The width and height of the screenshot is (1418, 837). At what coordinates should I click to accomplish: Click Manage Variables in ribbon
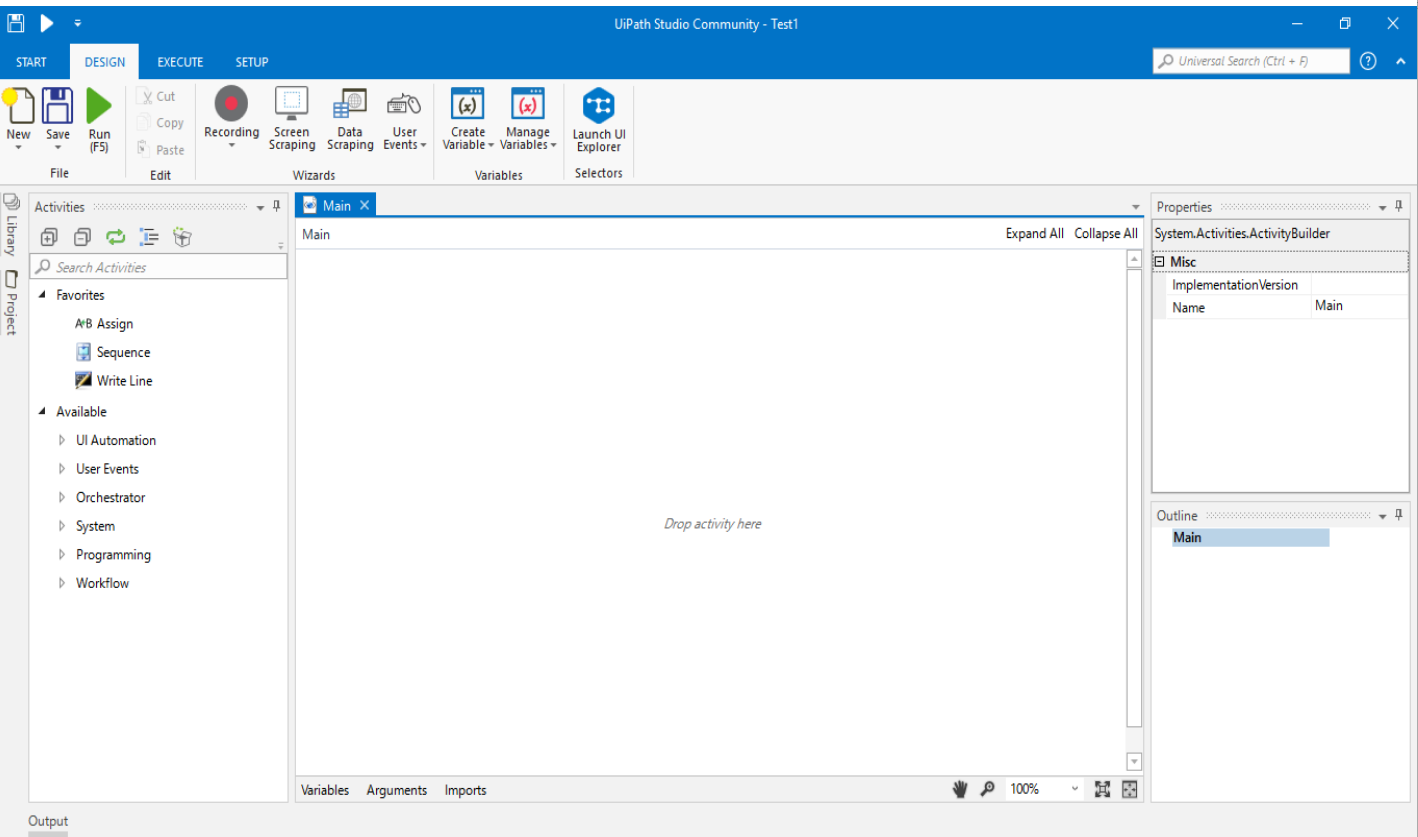(x=528, y=119)
